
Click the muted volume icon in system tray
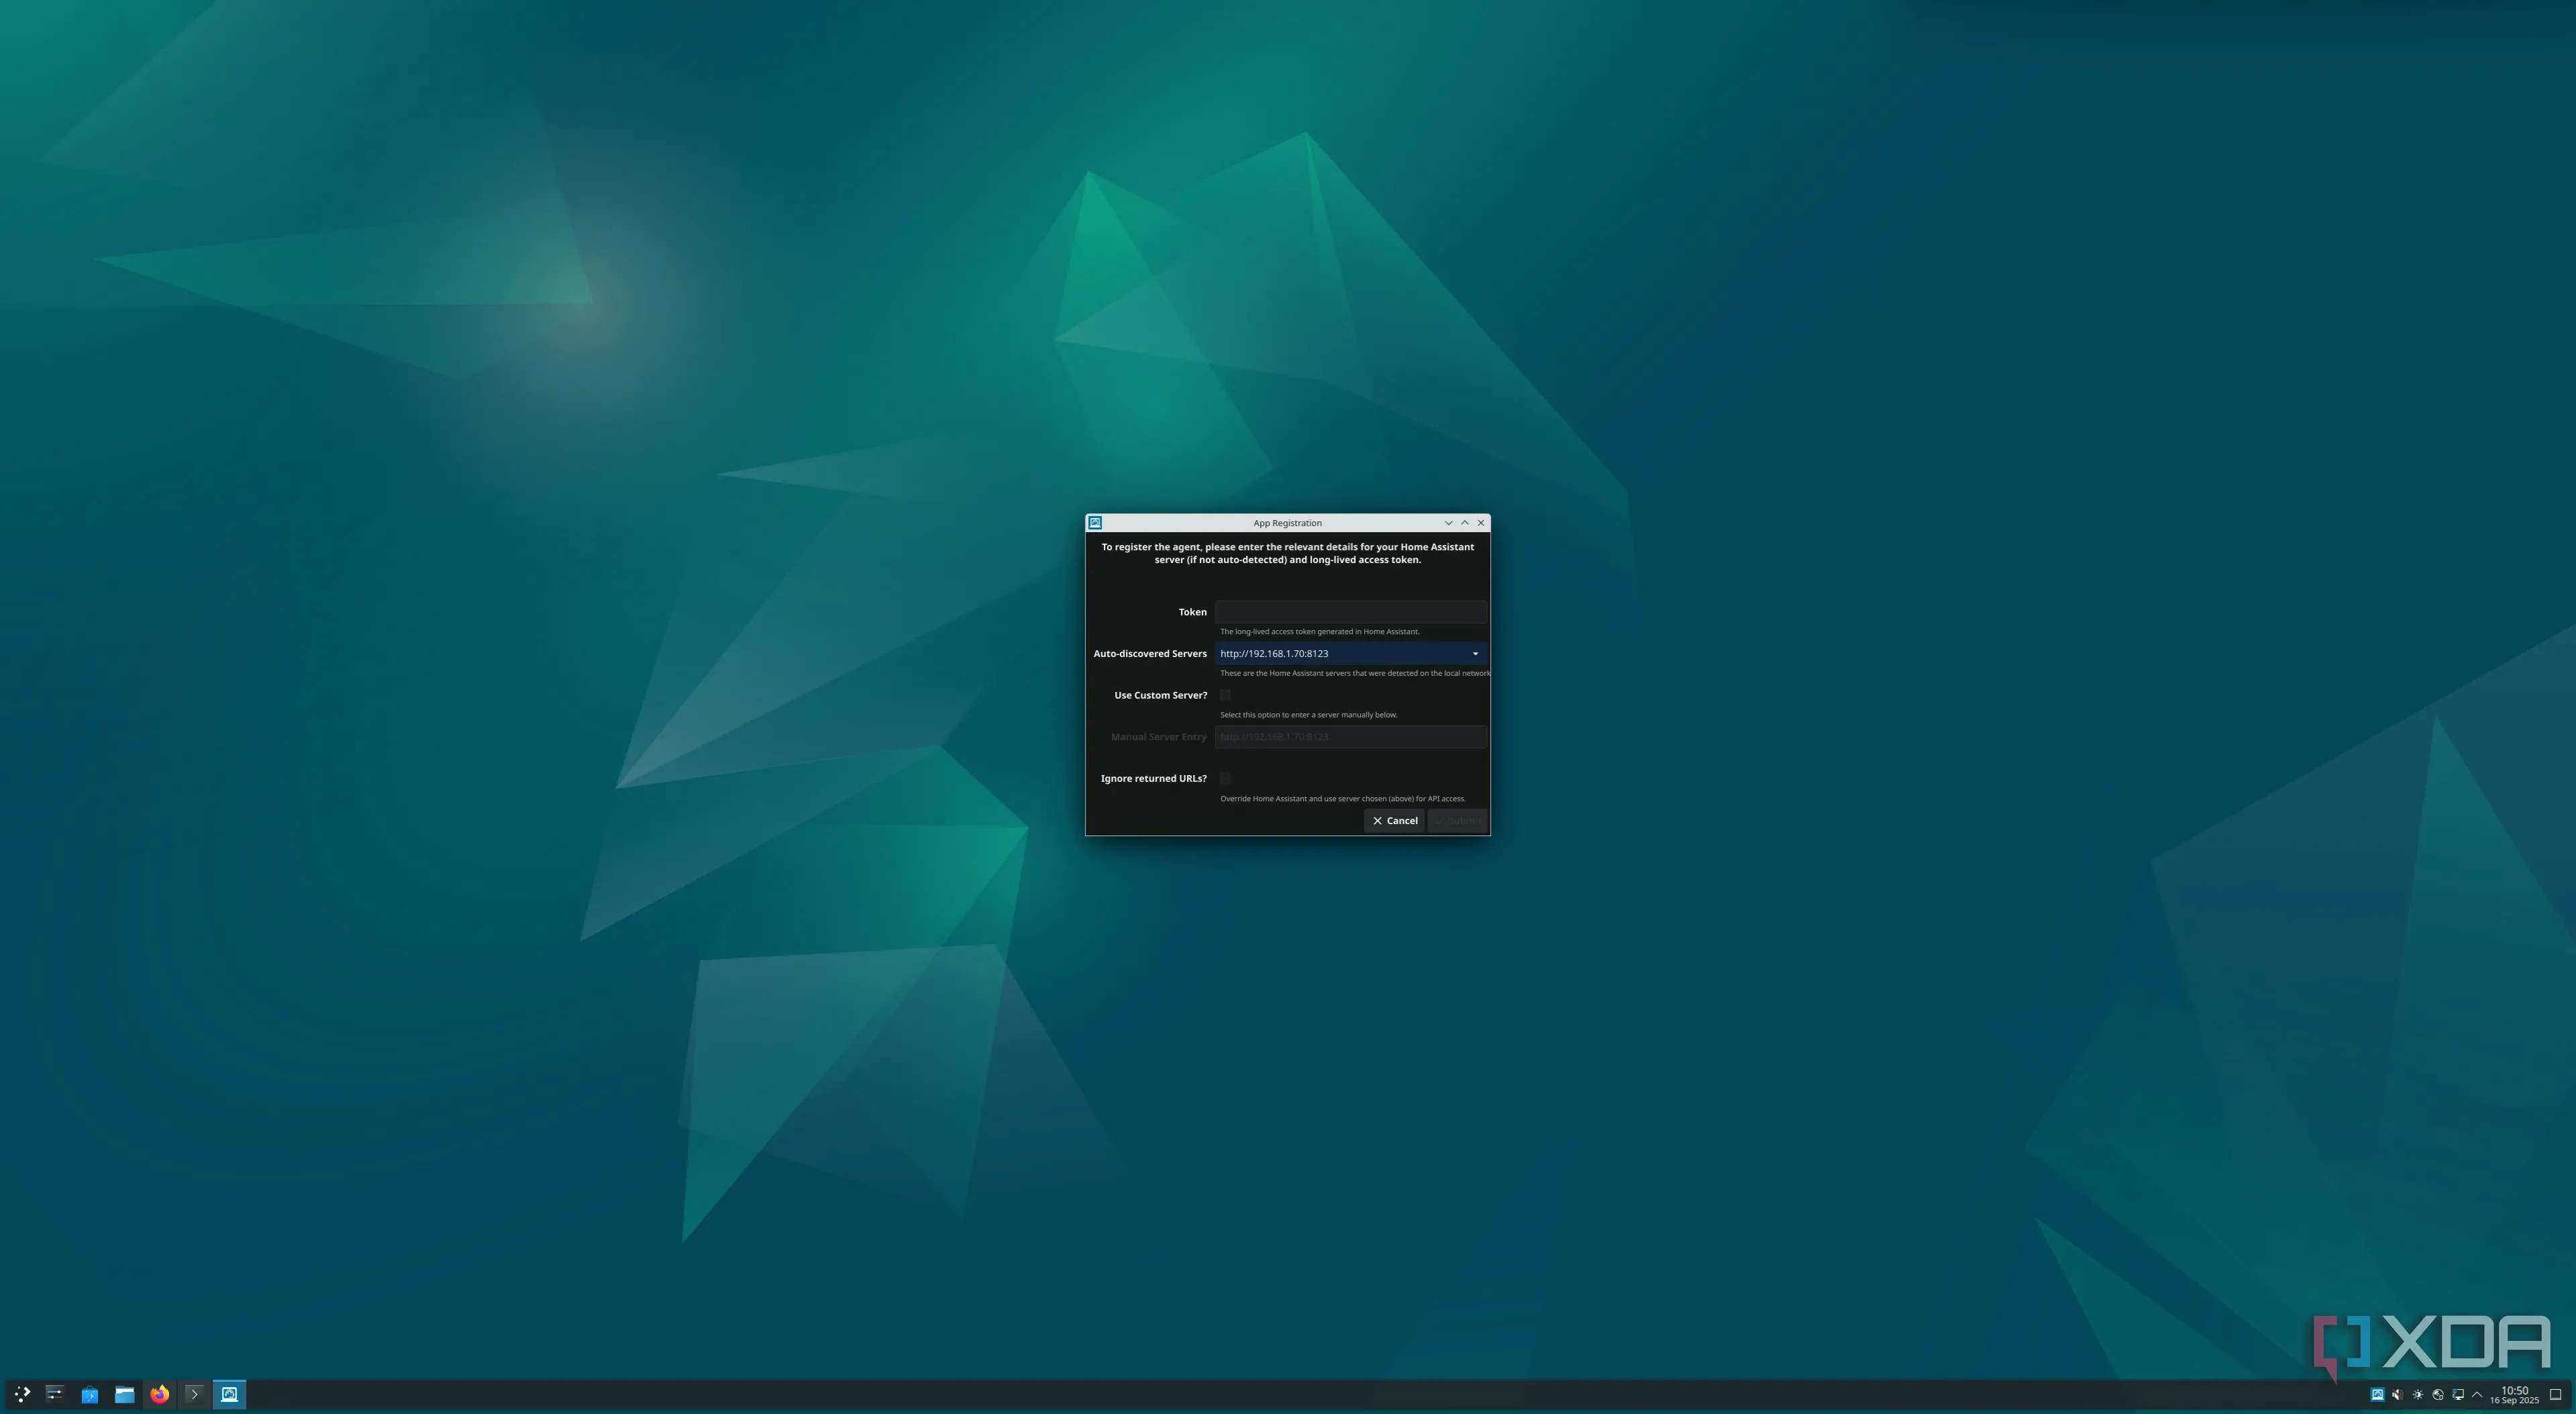point(2397,1394)
